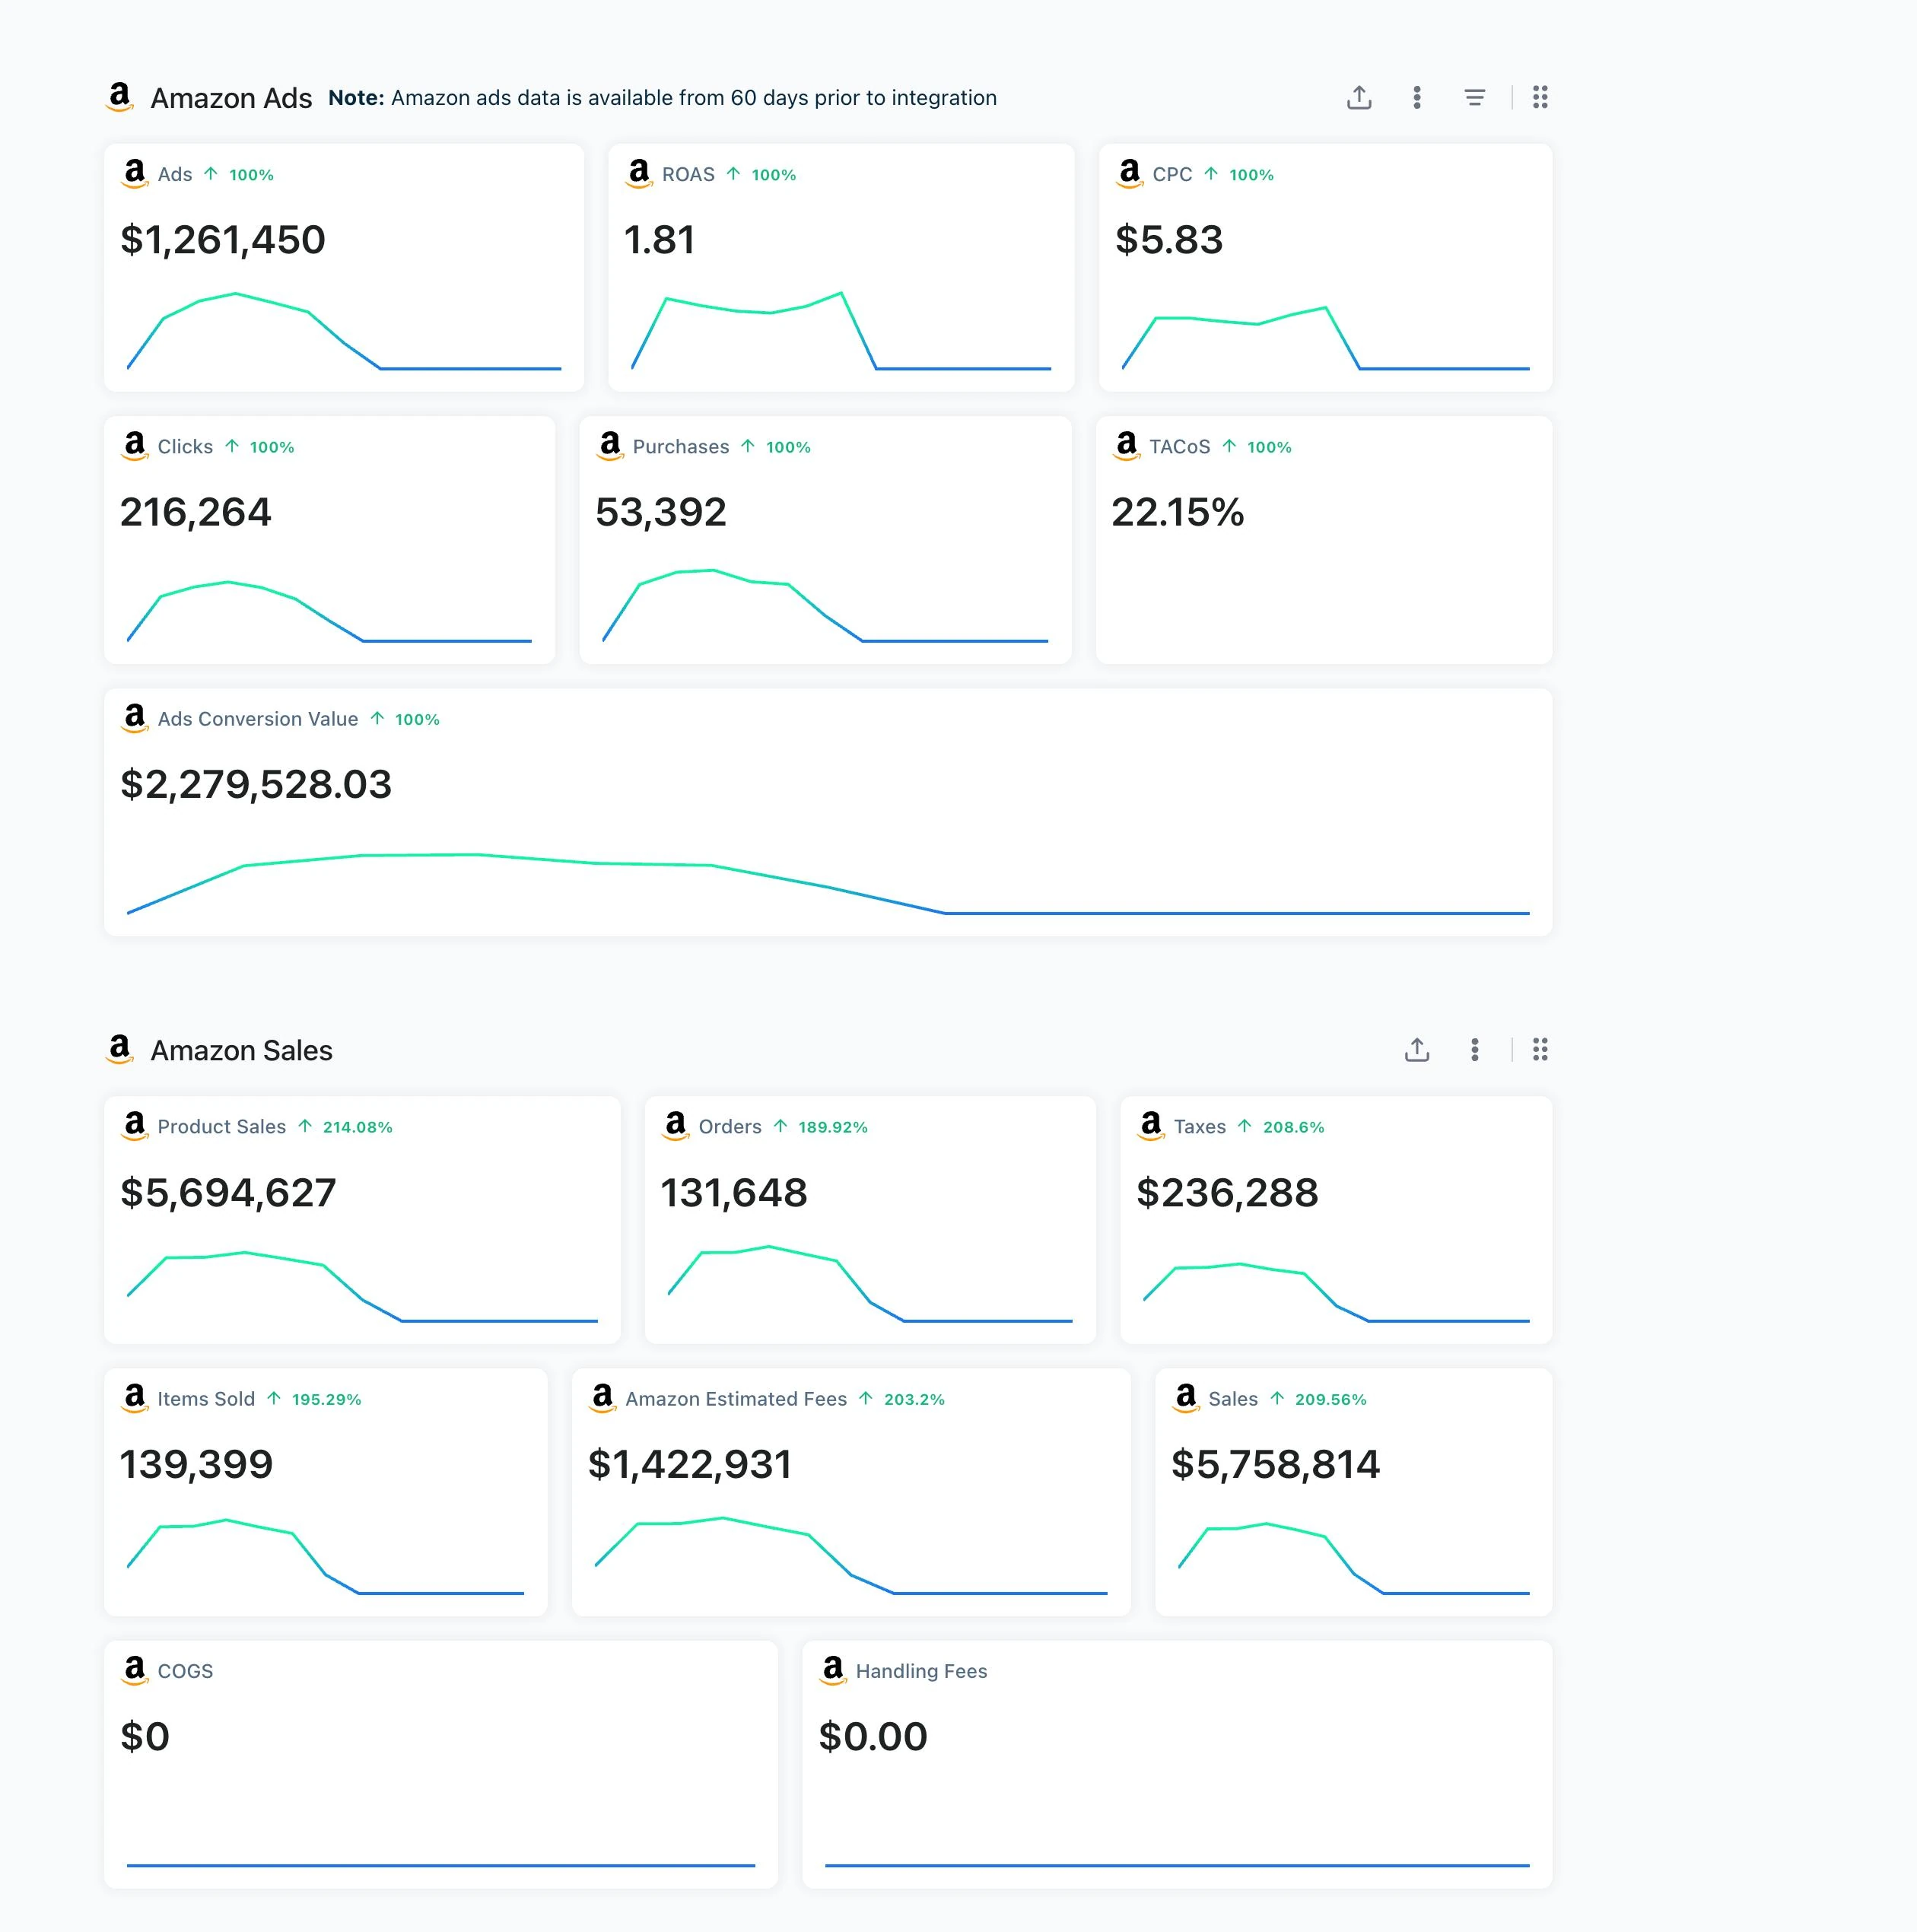This screenshot has width=1917, height=1932.
Task: Click the Taxes value $236,288
Action: (1228, 1192)
